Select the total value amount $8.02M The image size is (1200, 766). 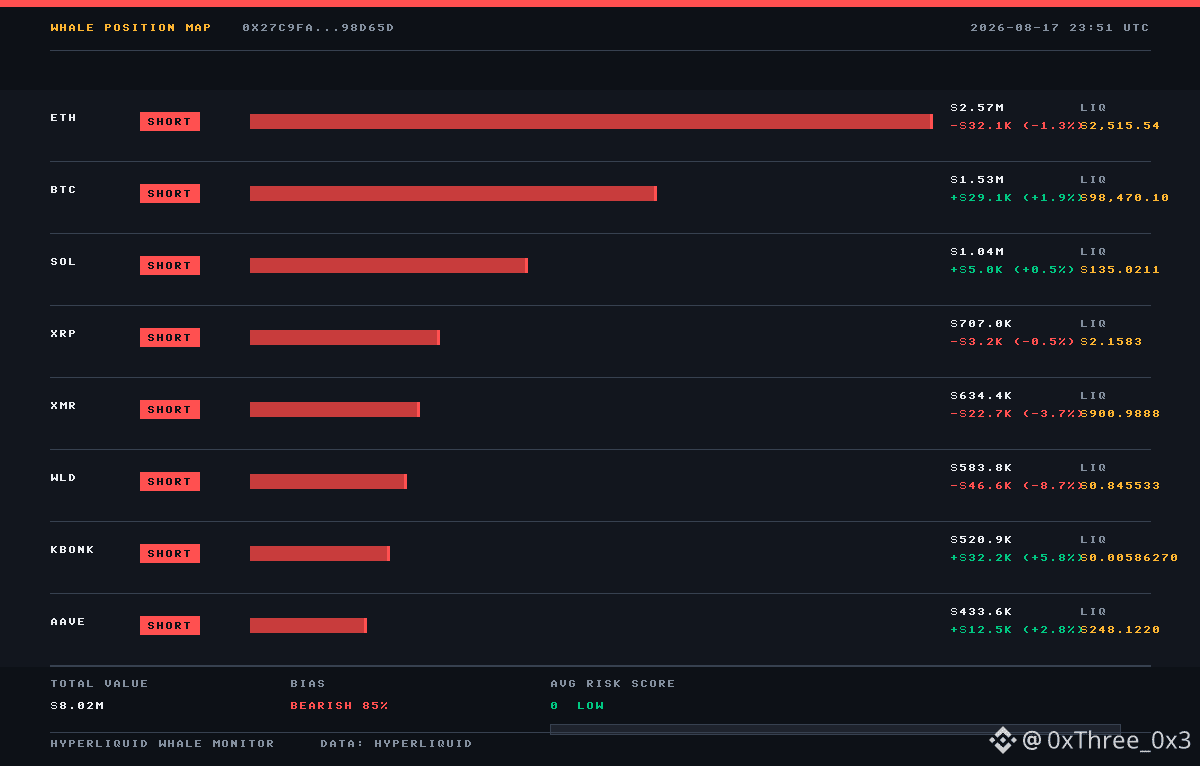pos(77,706)
